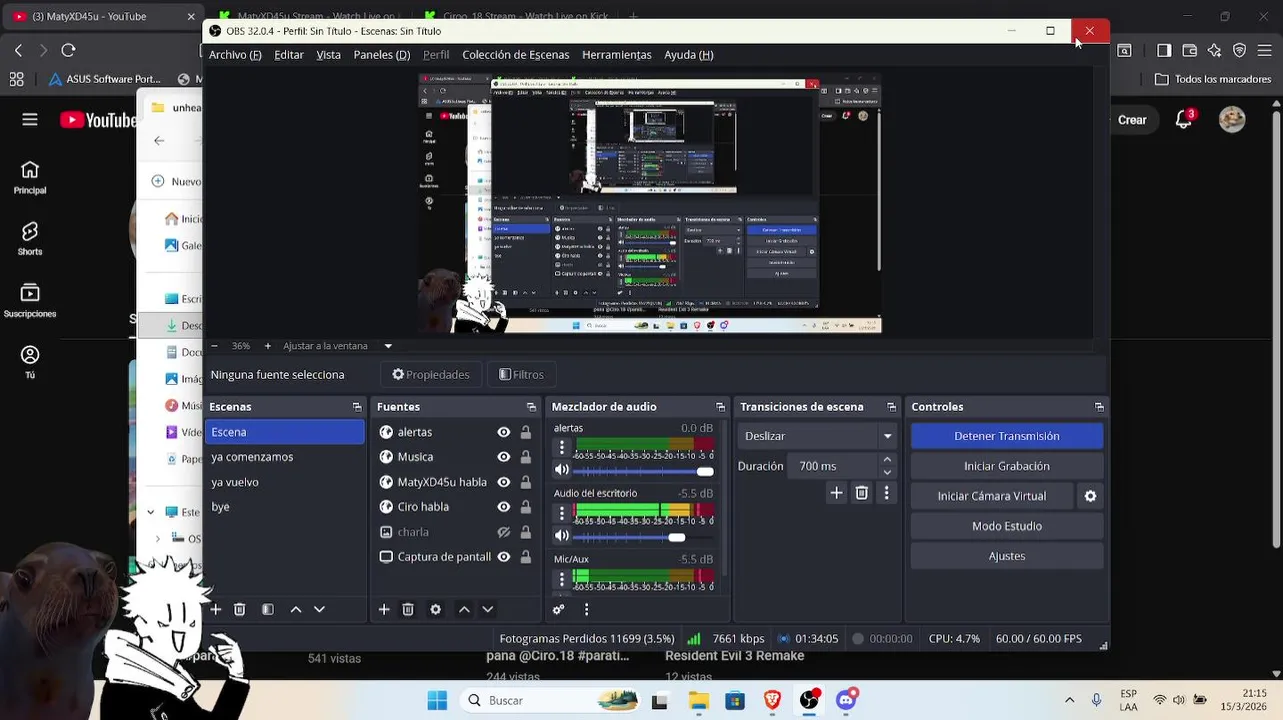
Task: Pop out the Fuentes dock panel
Action: [531, 407]
